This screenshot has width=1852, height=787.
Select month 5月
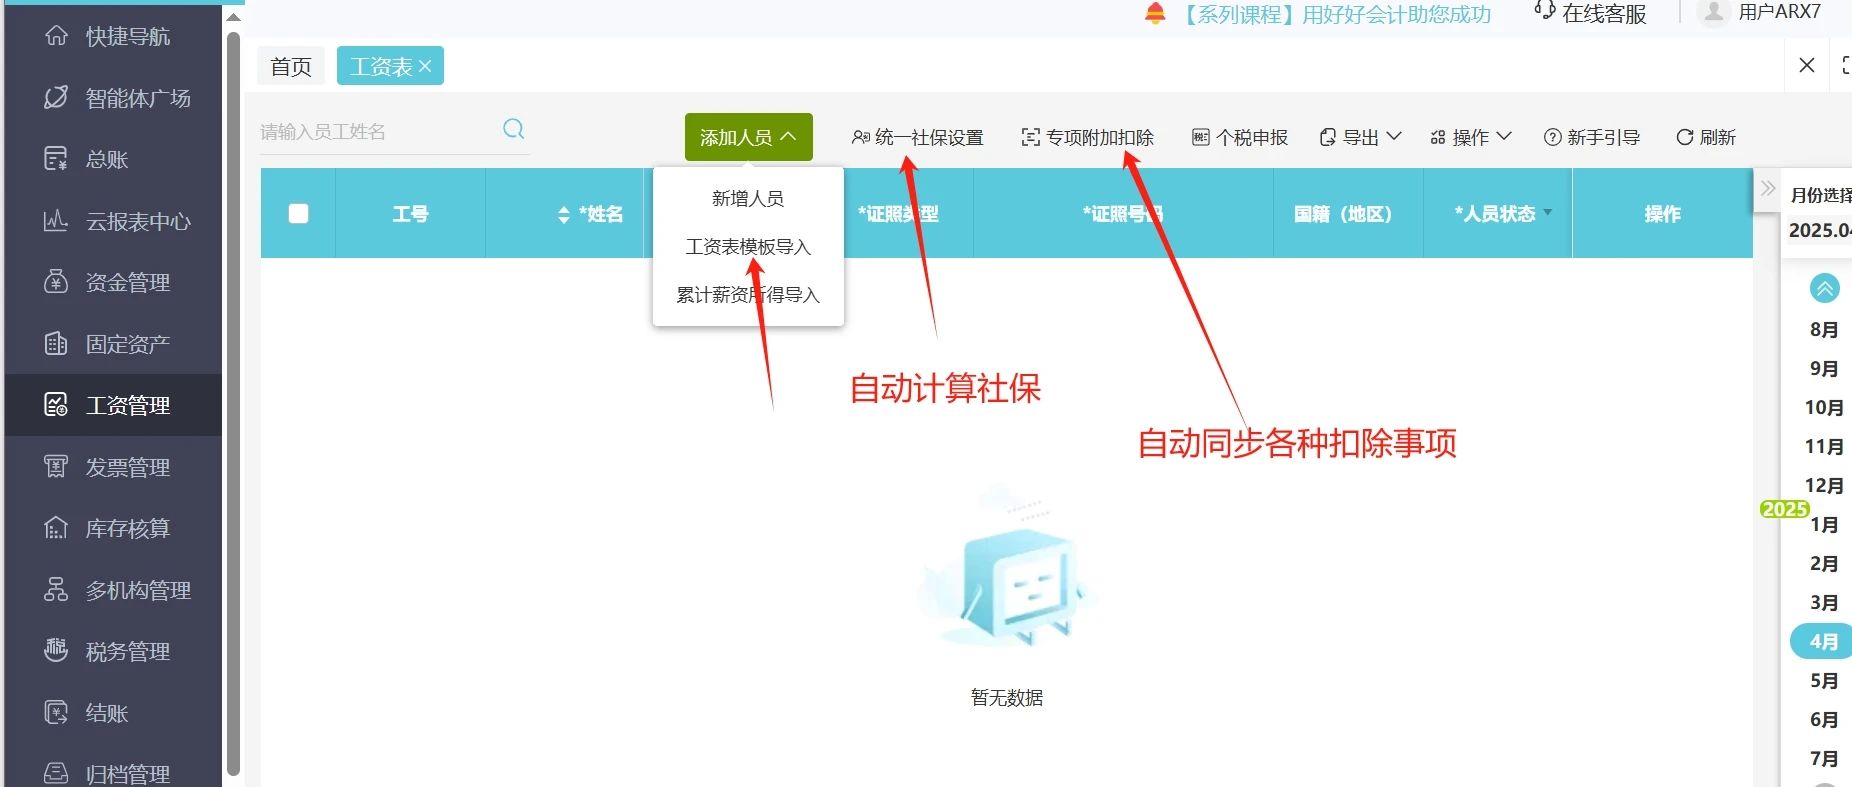click(x=1824, y=680)
